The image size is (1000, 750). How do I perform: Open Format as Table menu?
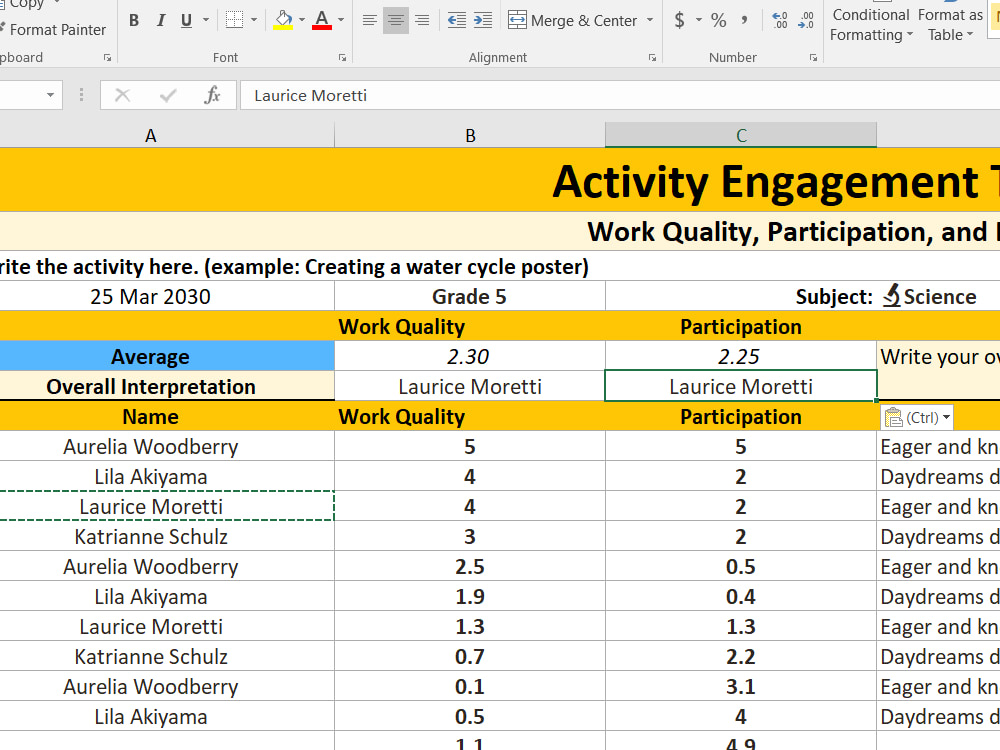(950, 24)
